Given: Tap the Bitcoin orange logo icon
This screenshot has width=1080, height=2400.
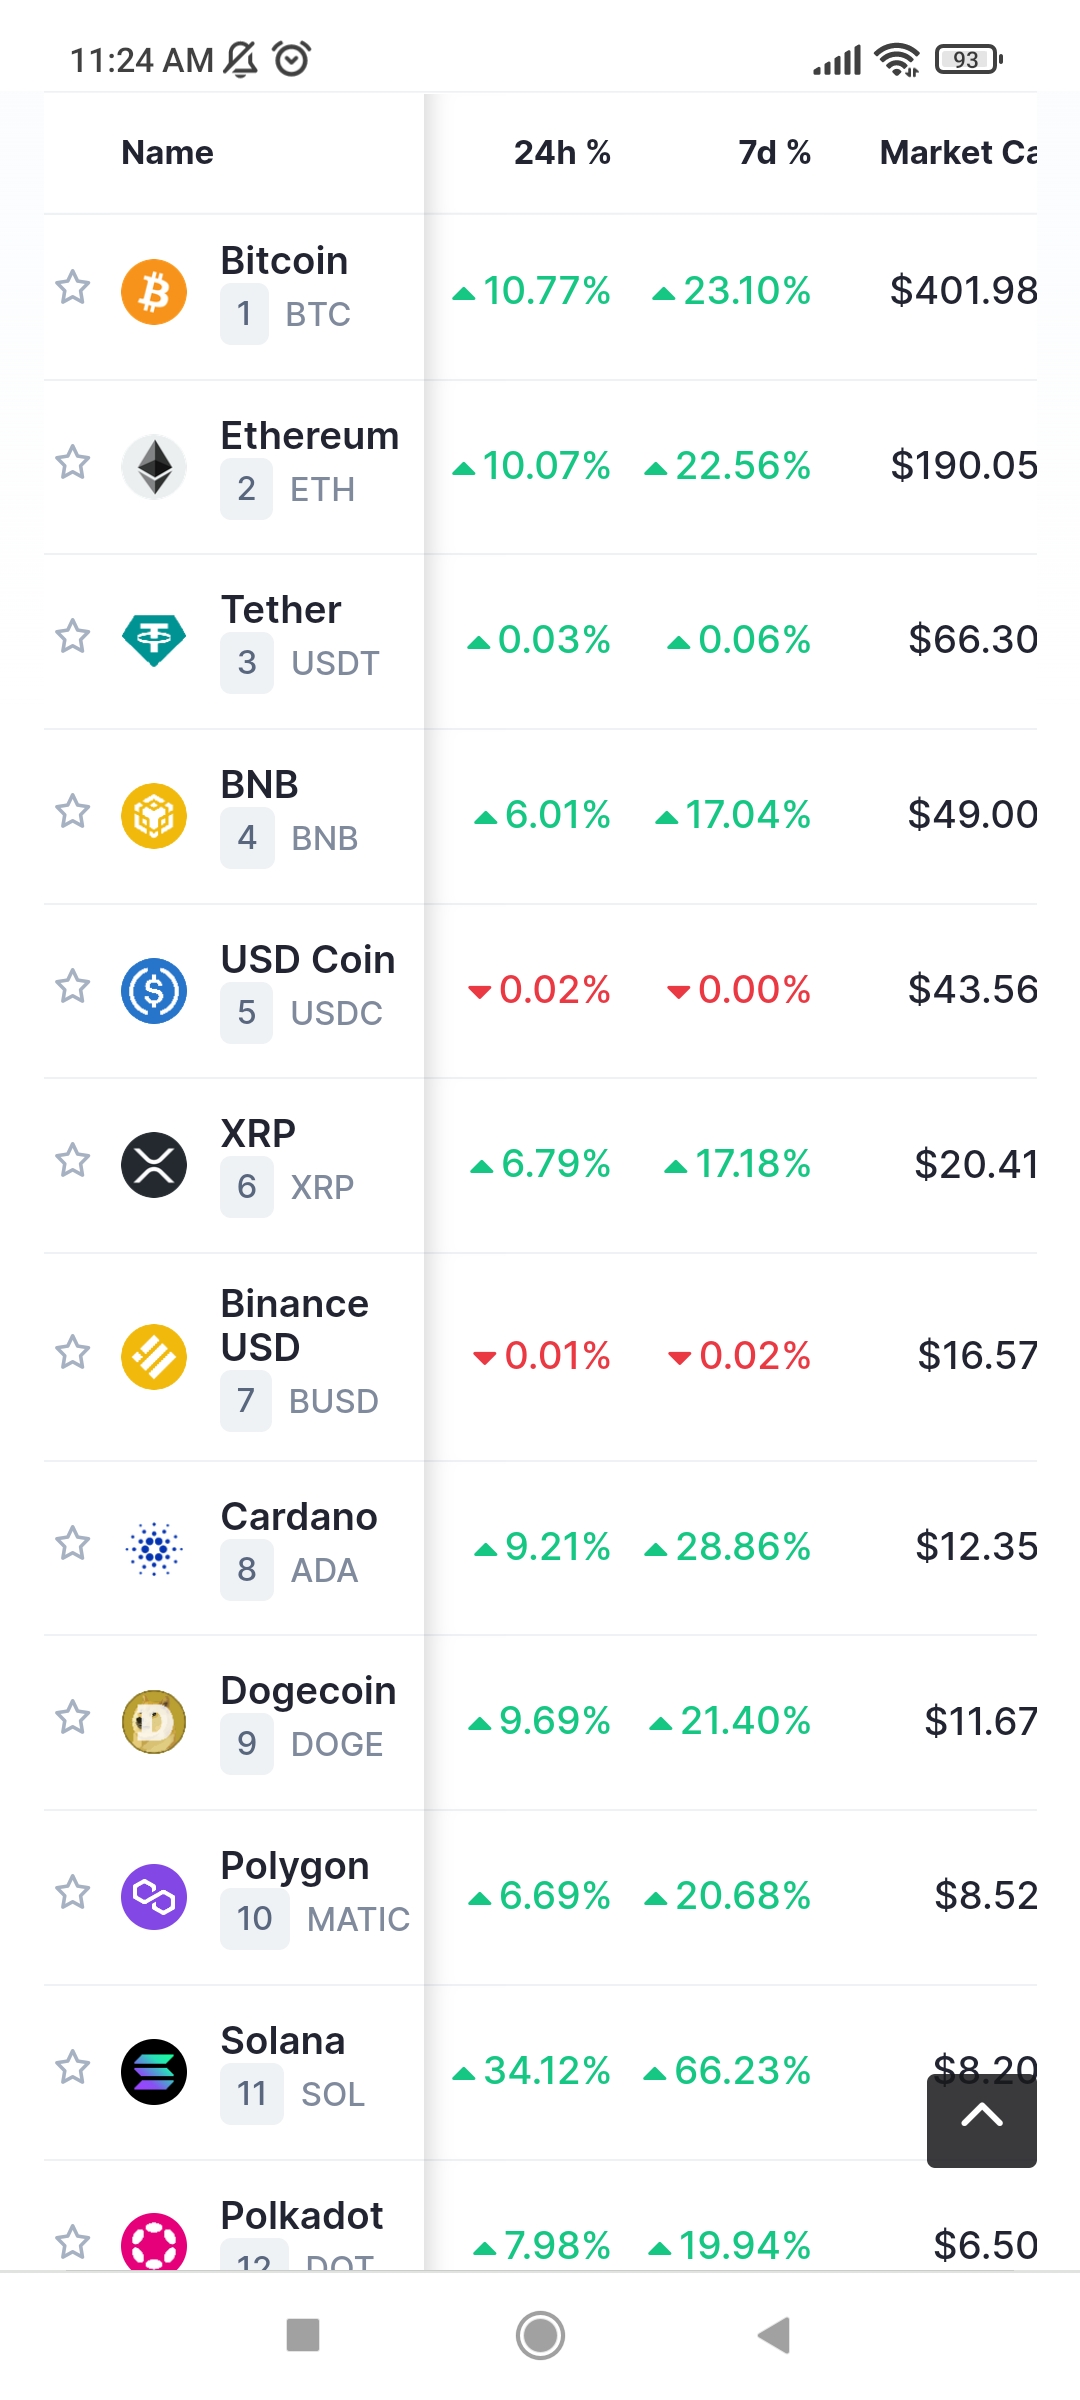Looking at the screenshot, I should point(154,292).
